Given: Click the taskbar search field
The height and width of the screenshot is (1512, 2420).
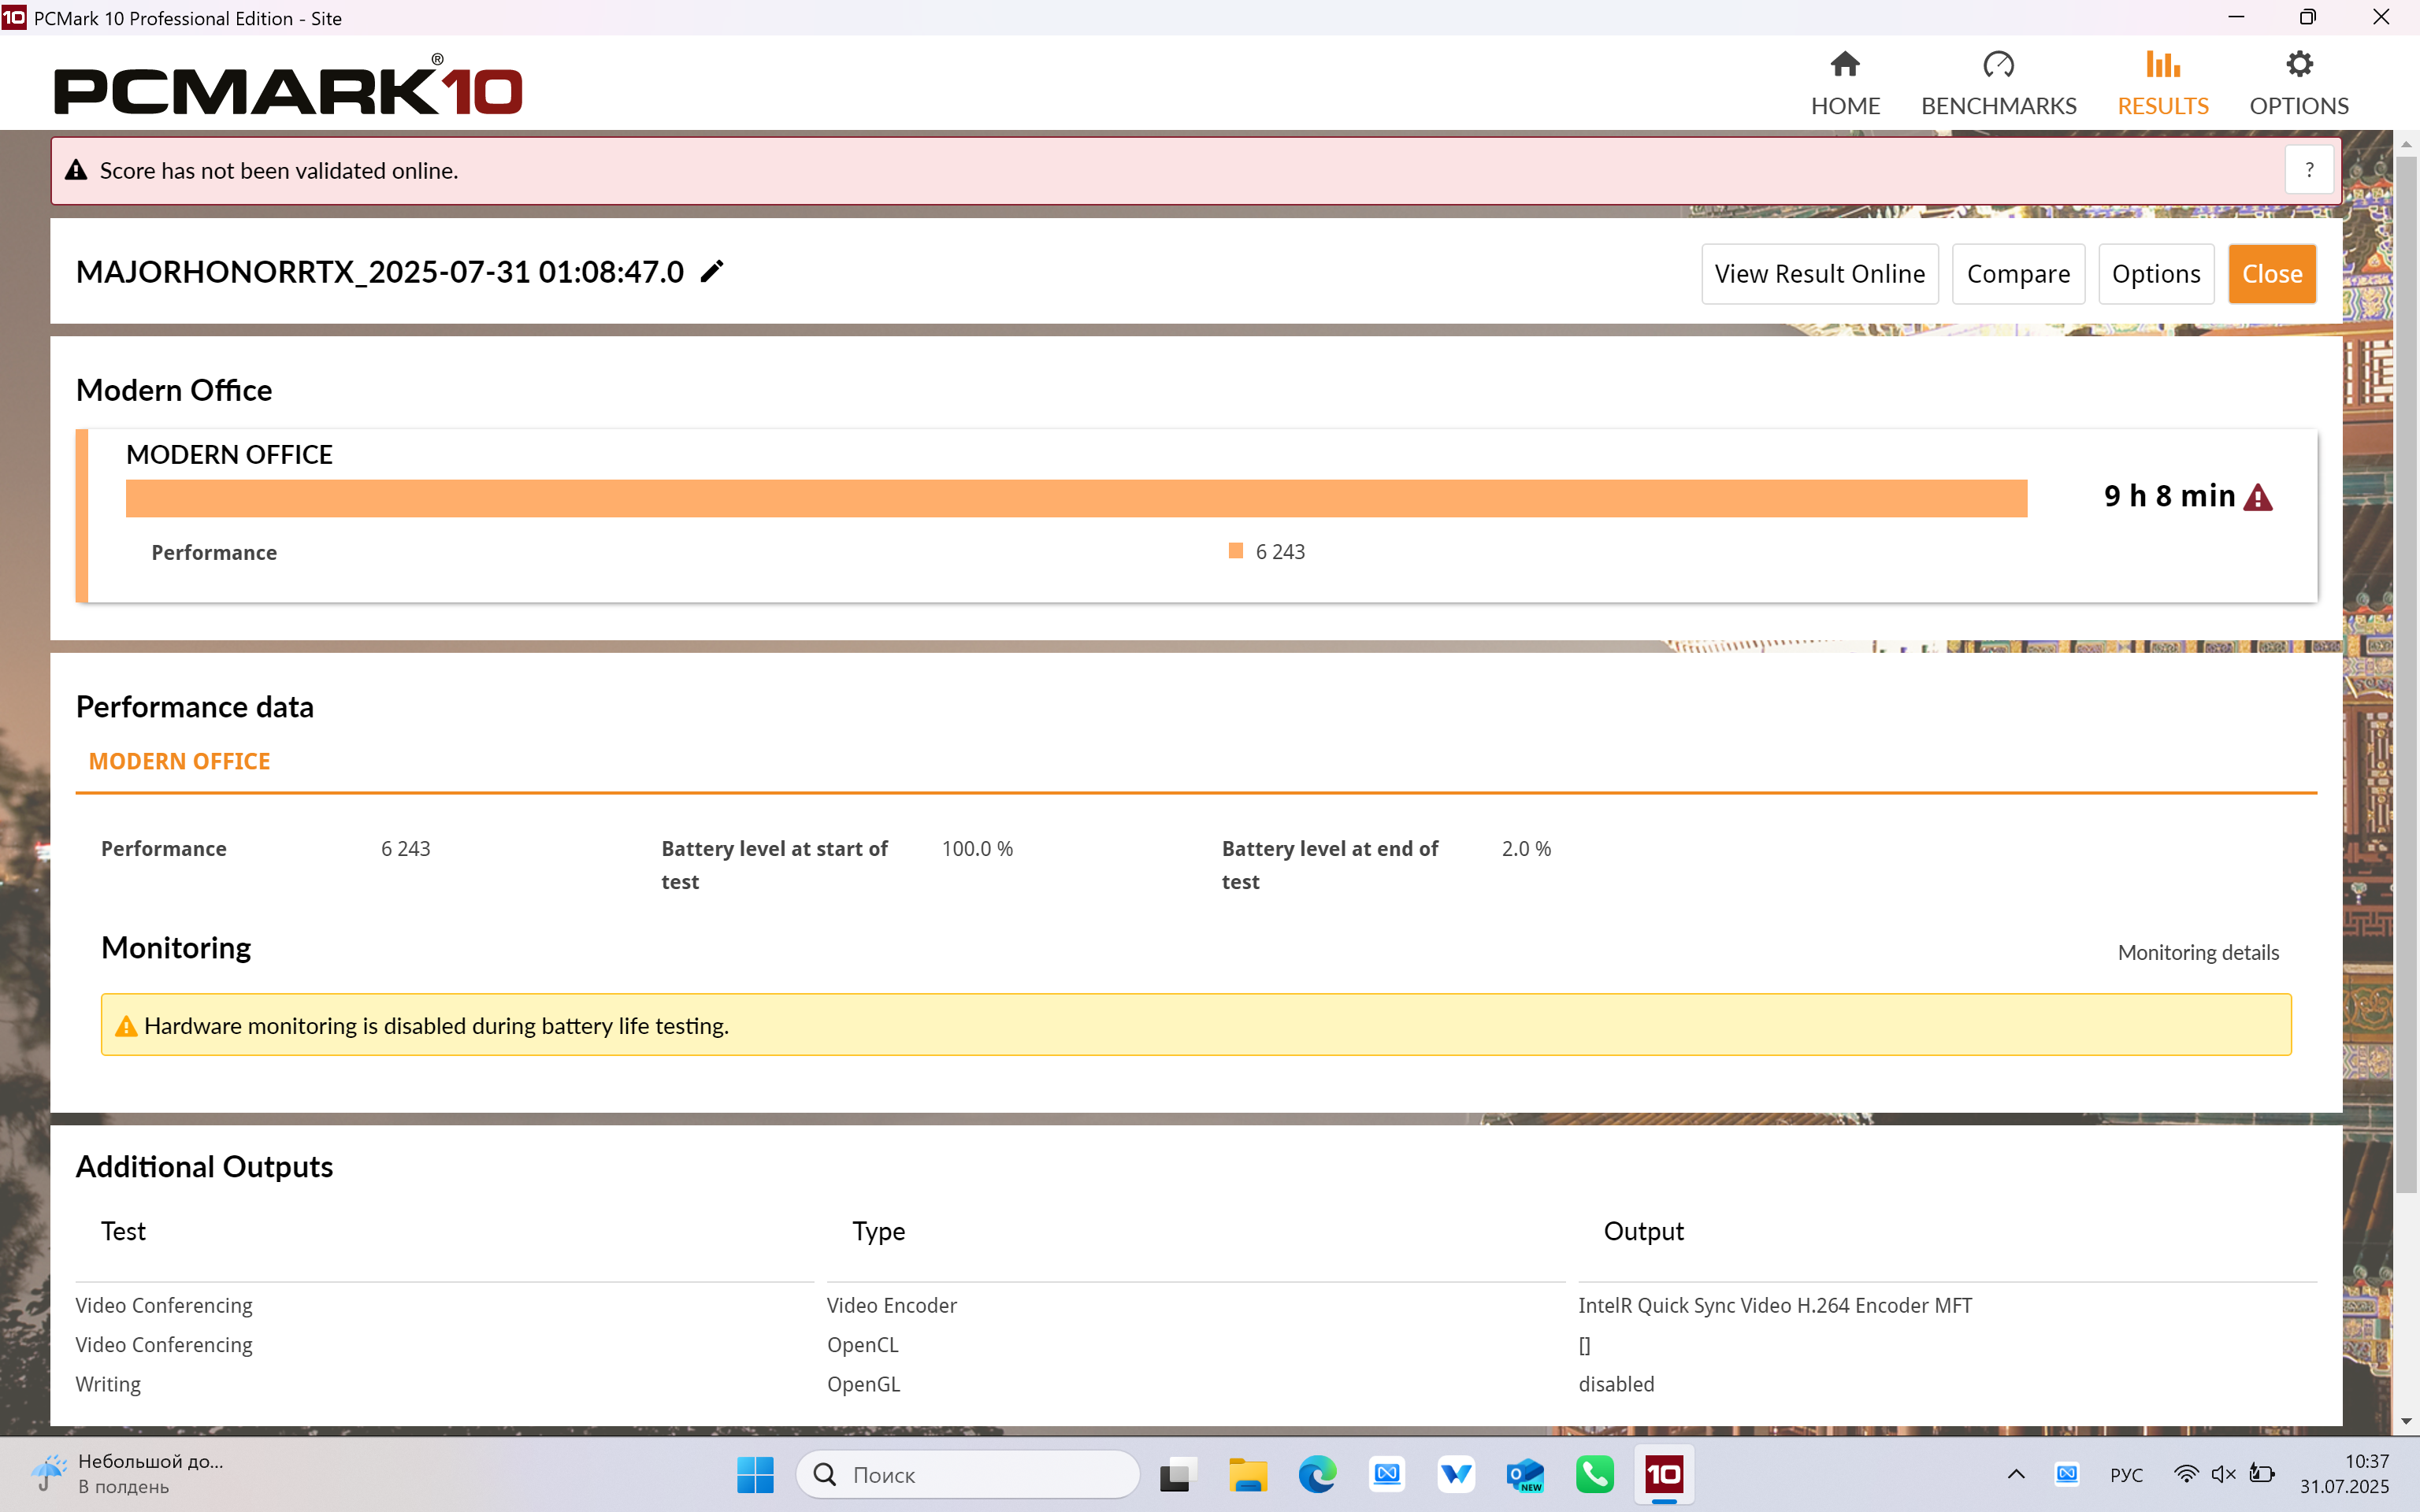Looking at the screenshot, I should (x=968, y=1474).
